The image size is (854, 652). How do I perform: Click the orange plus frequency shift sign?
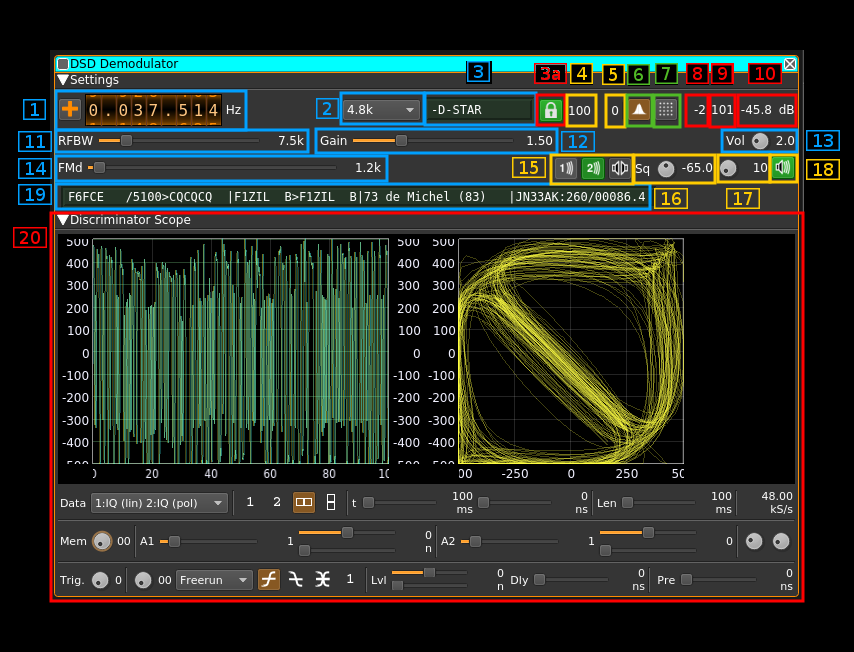point(70,109)
